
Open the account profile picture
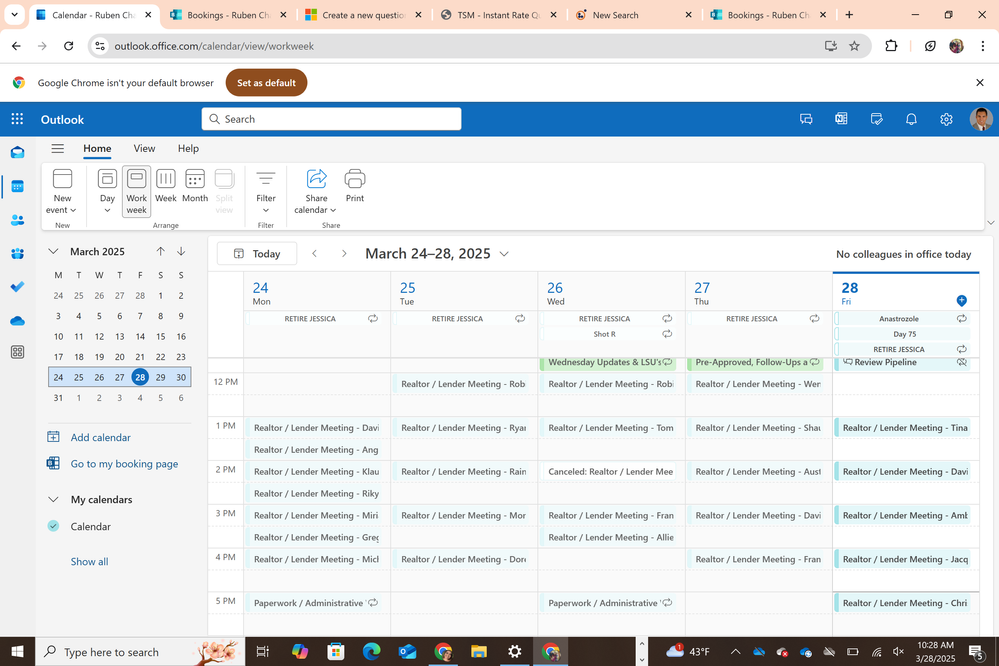coord(981,119)
